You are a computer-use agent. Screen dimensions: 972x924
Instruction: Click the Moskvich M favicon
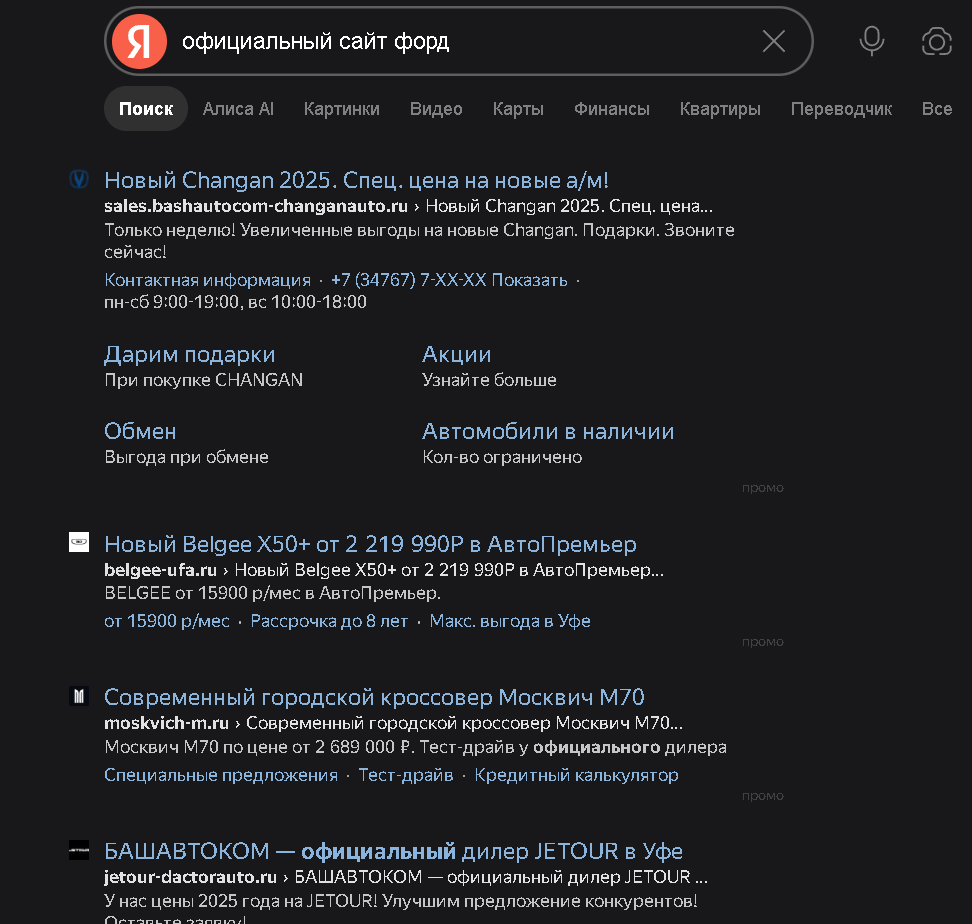click(x=79, y=696)
